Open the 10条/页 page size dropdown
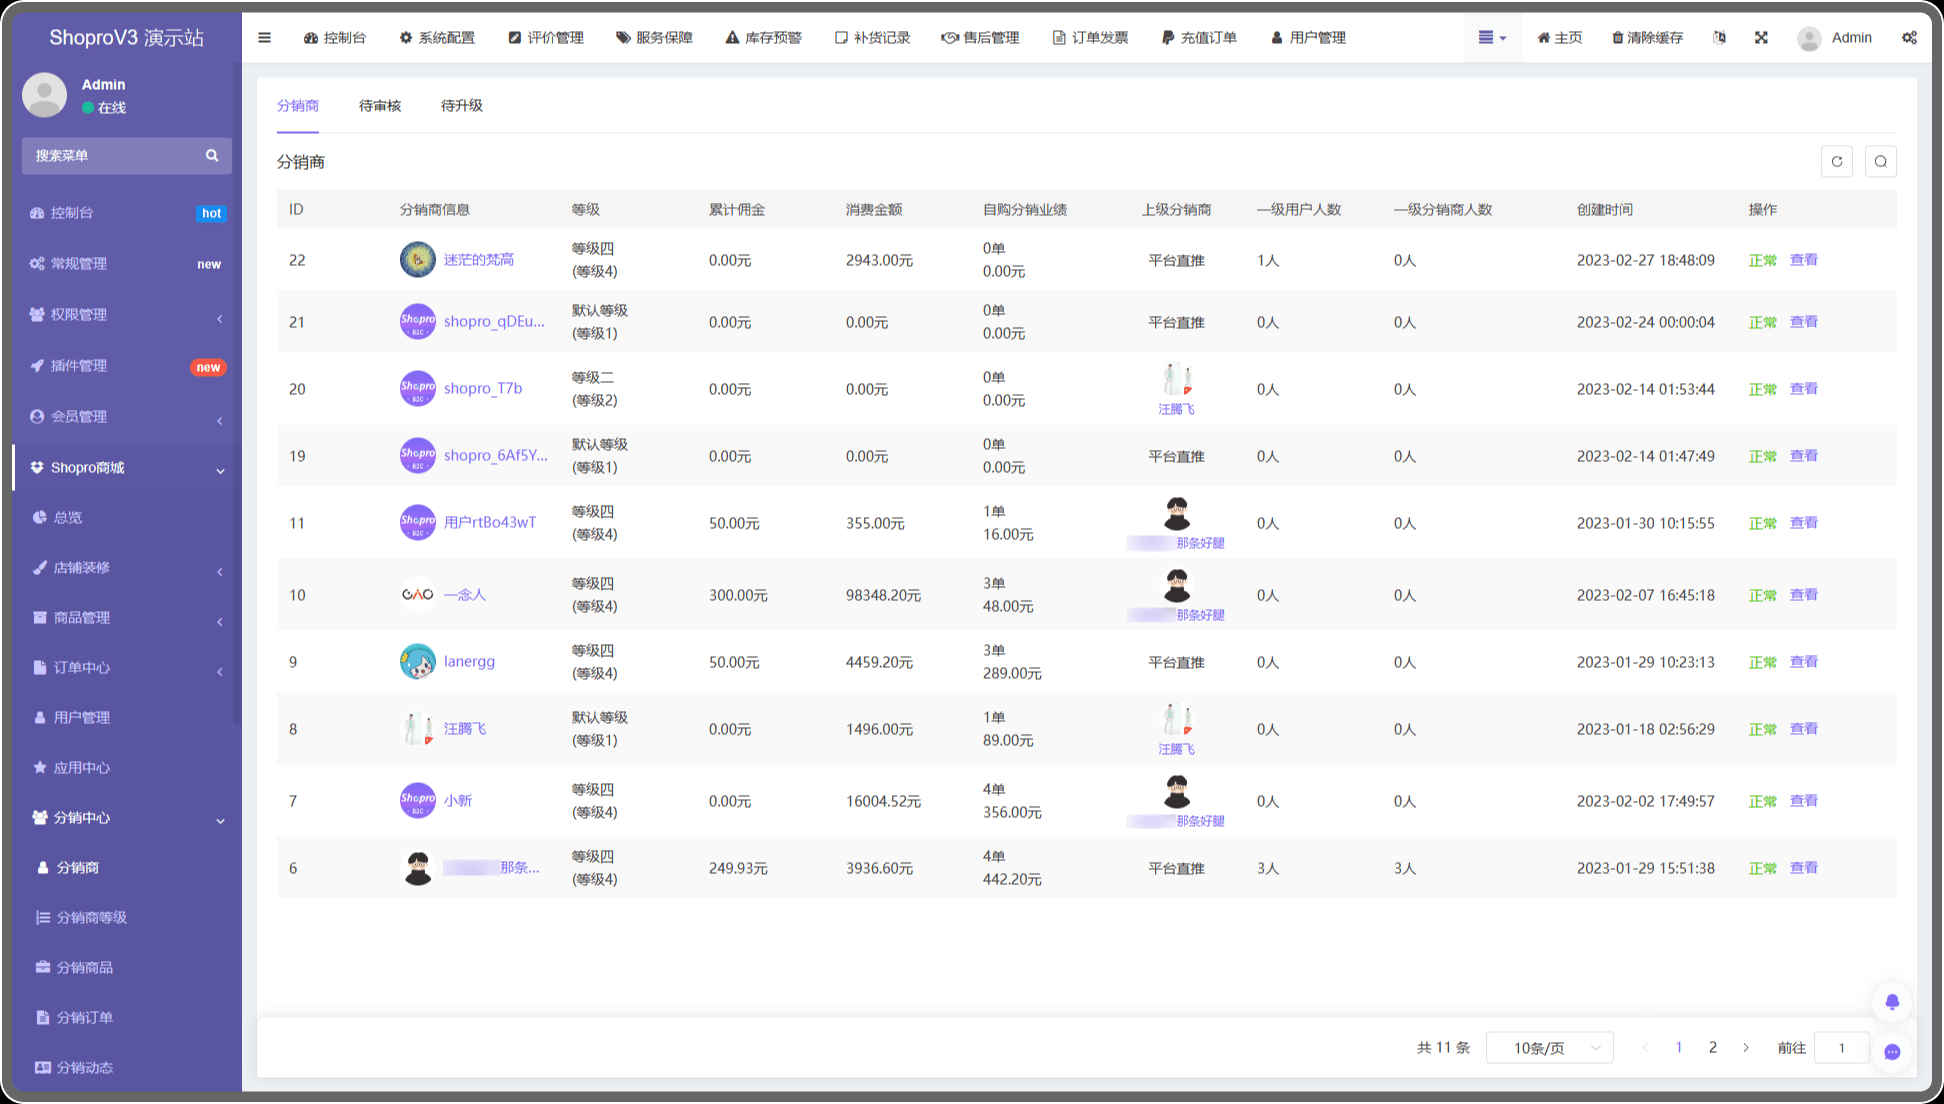The height and width of the screenshot is (1104, 1944). [x=1549, y=1048]
